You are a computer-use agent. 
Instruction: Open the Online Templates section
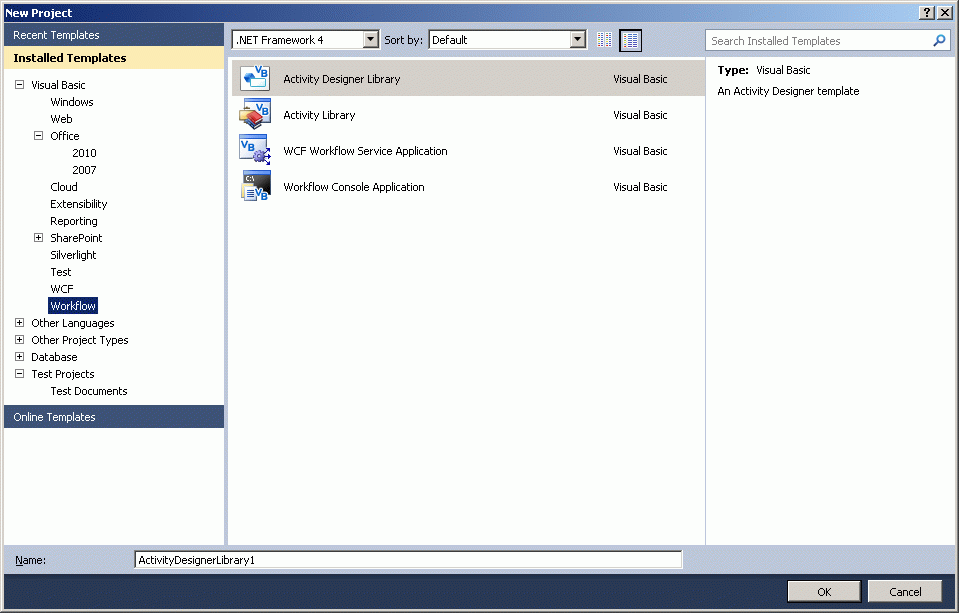[x=114, y=417]
